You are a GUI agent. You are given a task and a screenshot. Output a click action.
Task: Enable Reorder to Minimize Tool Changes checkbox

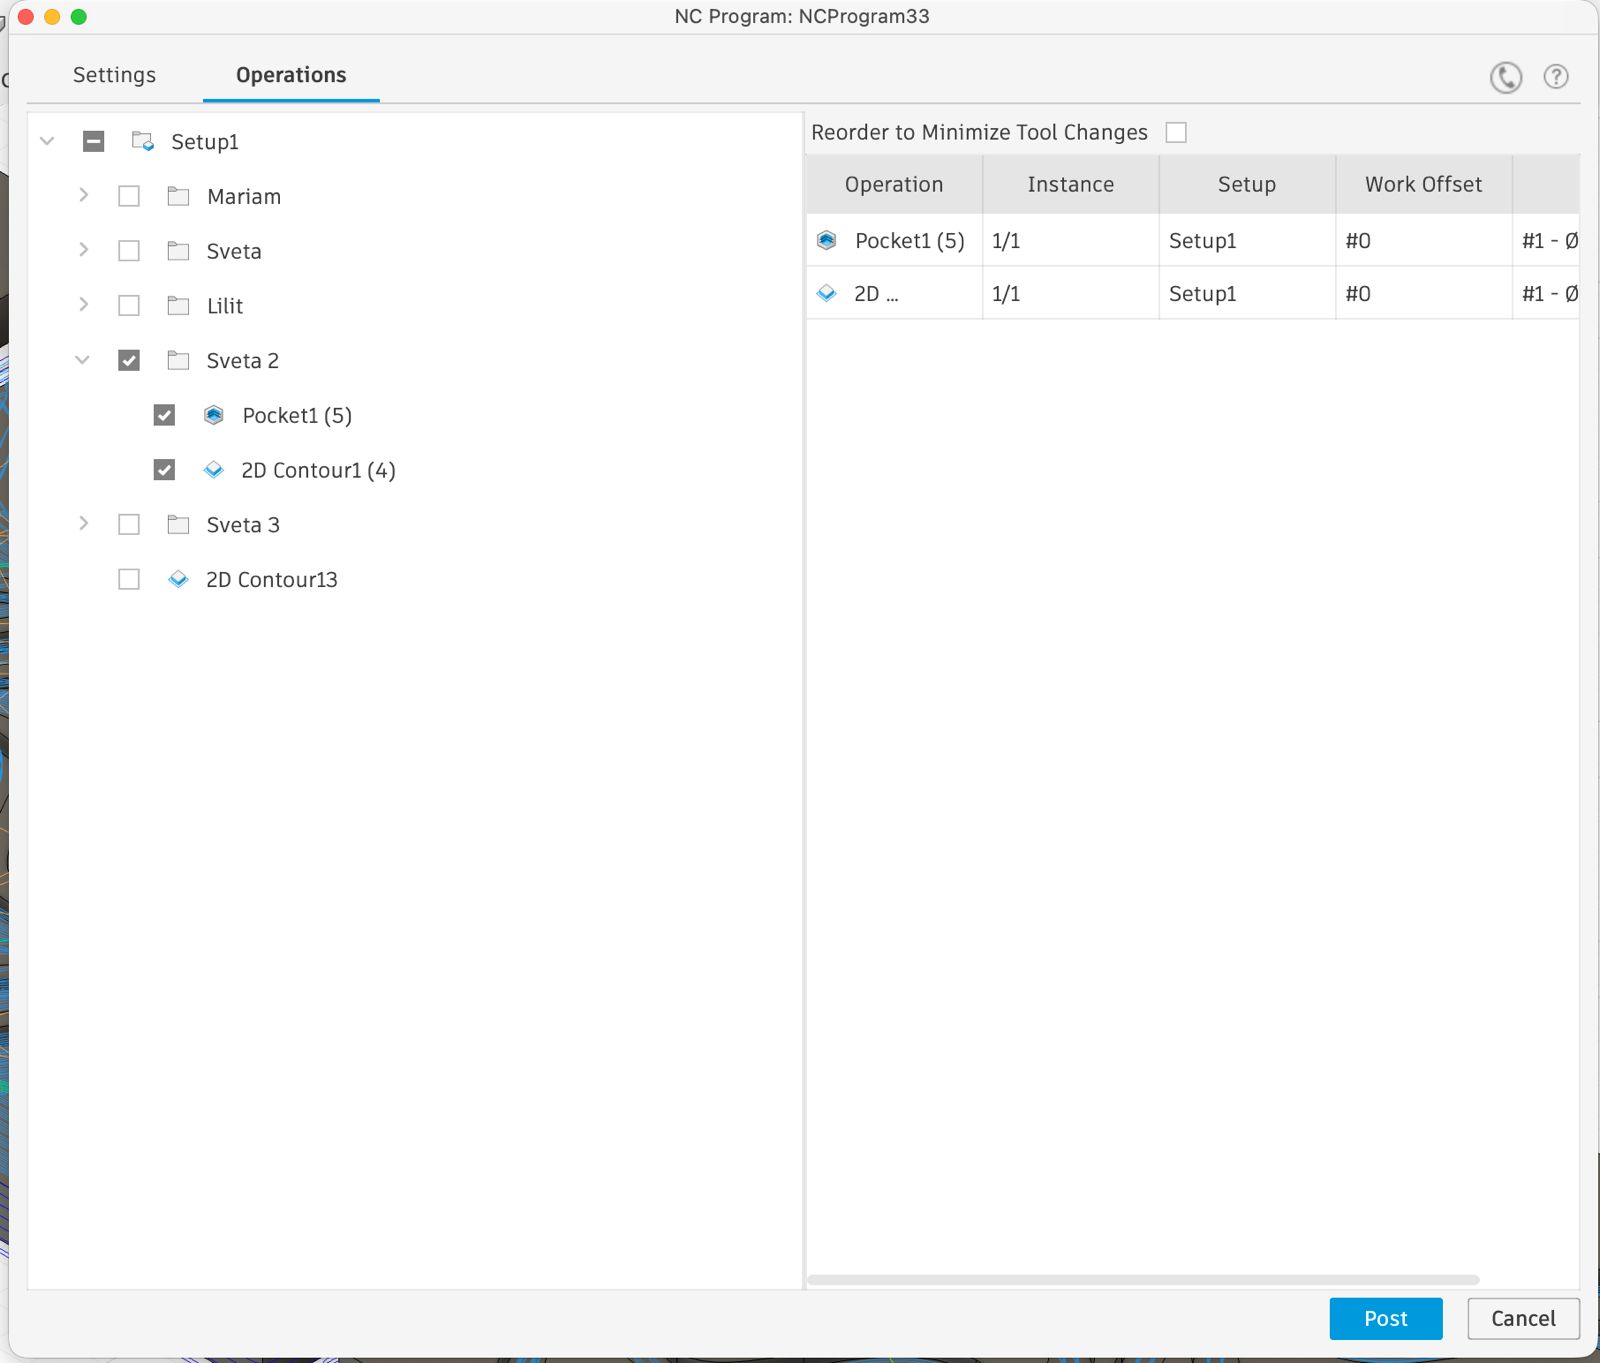[1176, 133]
